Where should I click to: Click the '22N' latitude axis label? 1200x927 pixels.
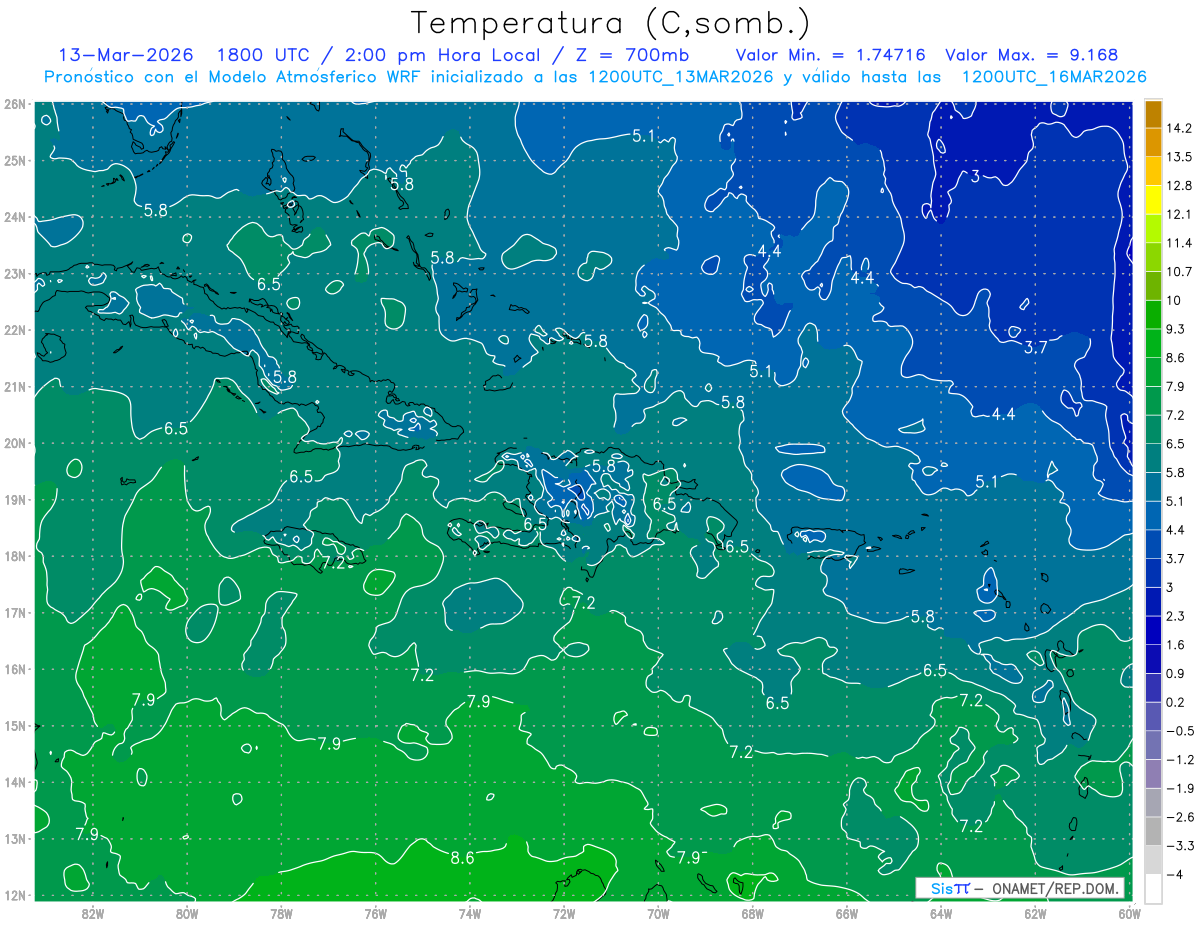point(15,330)
